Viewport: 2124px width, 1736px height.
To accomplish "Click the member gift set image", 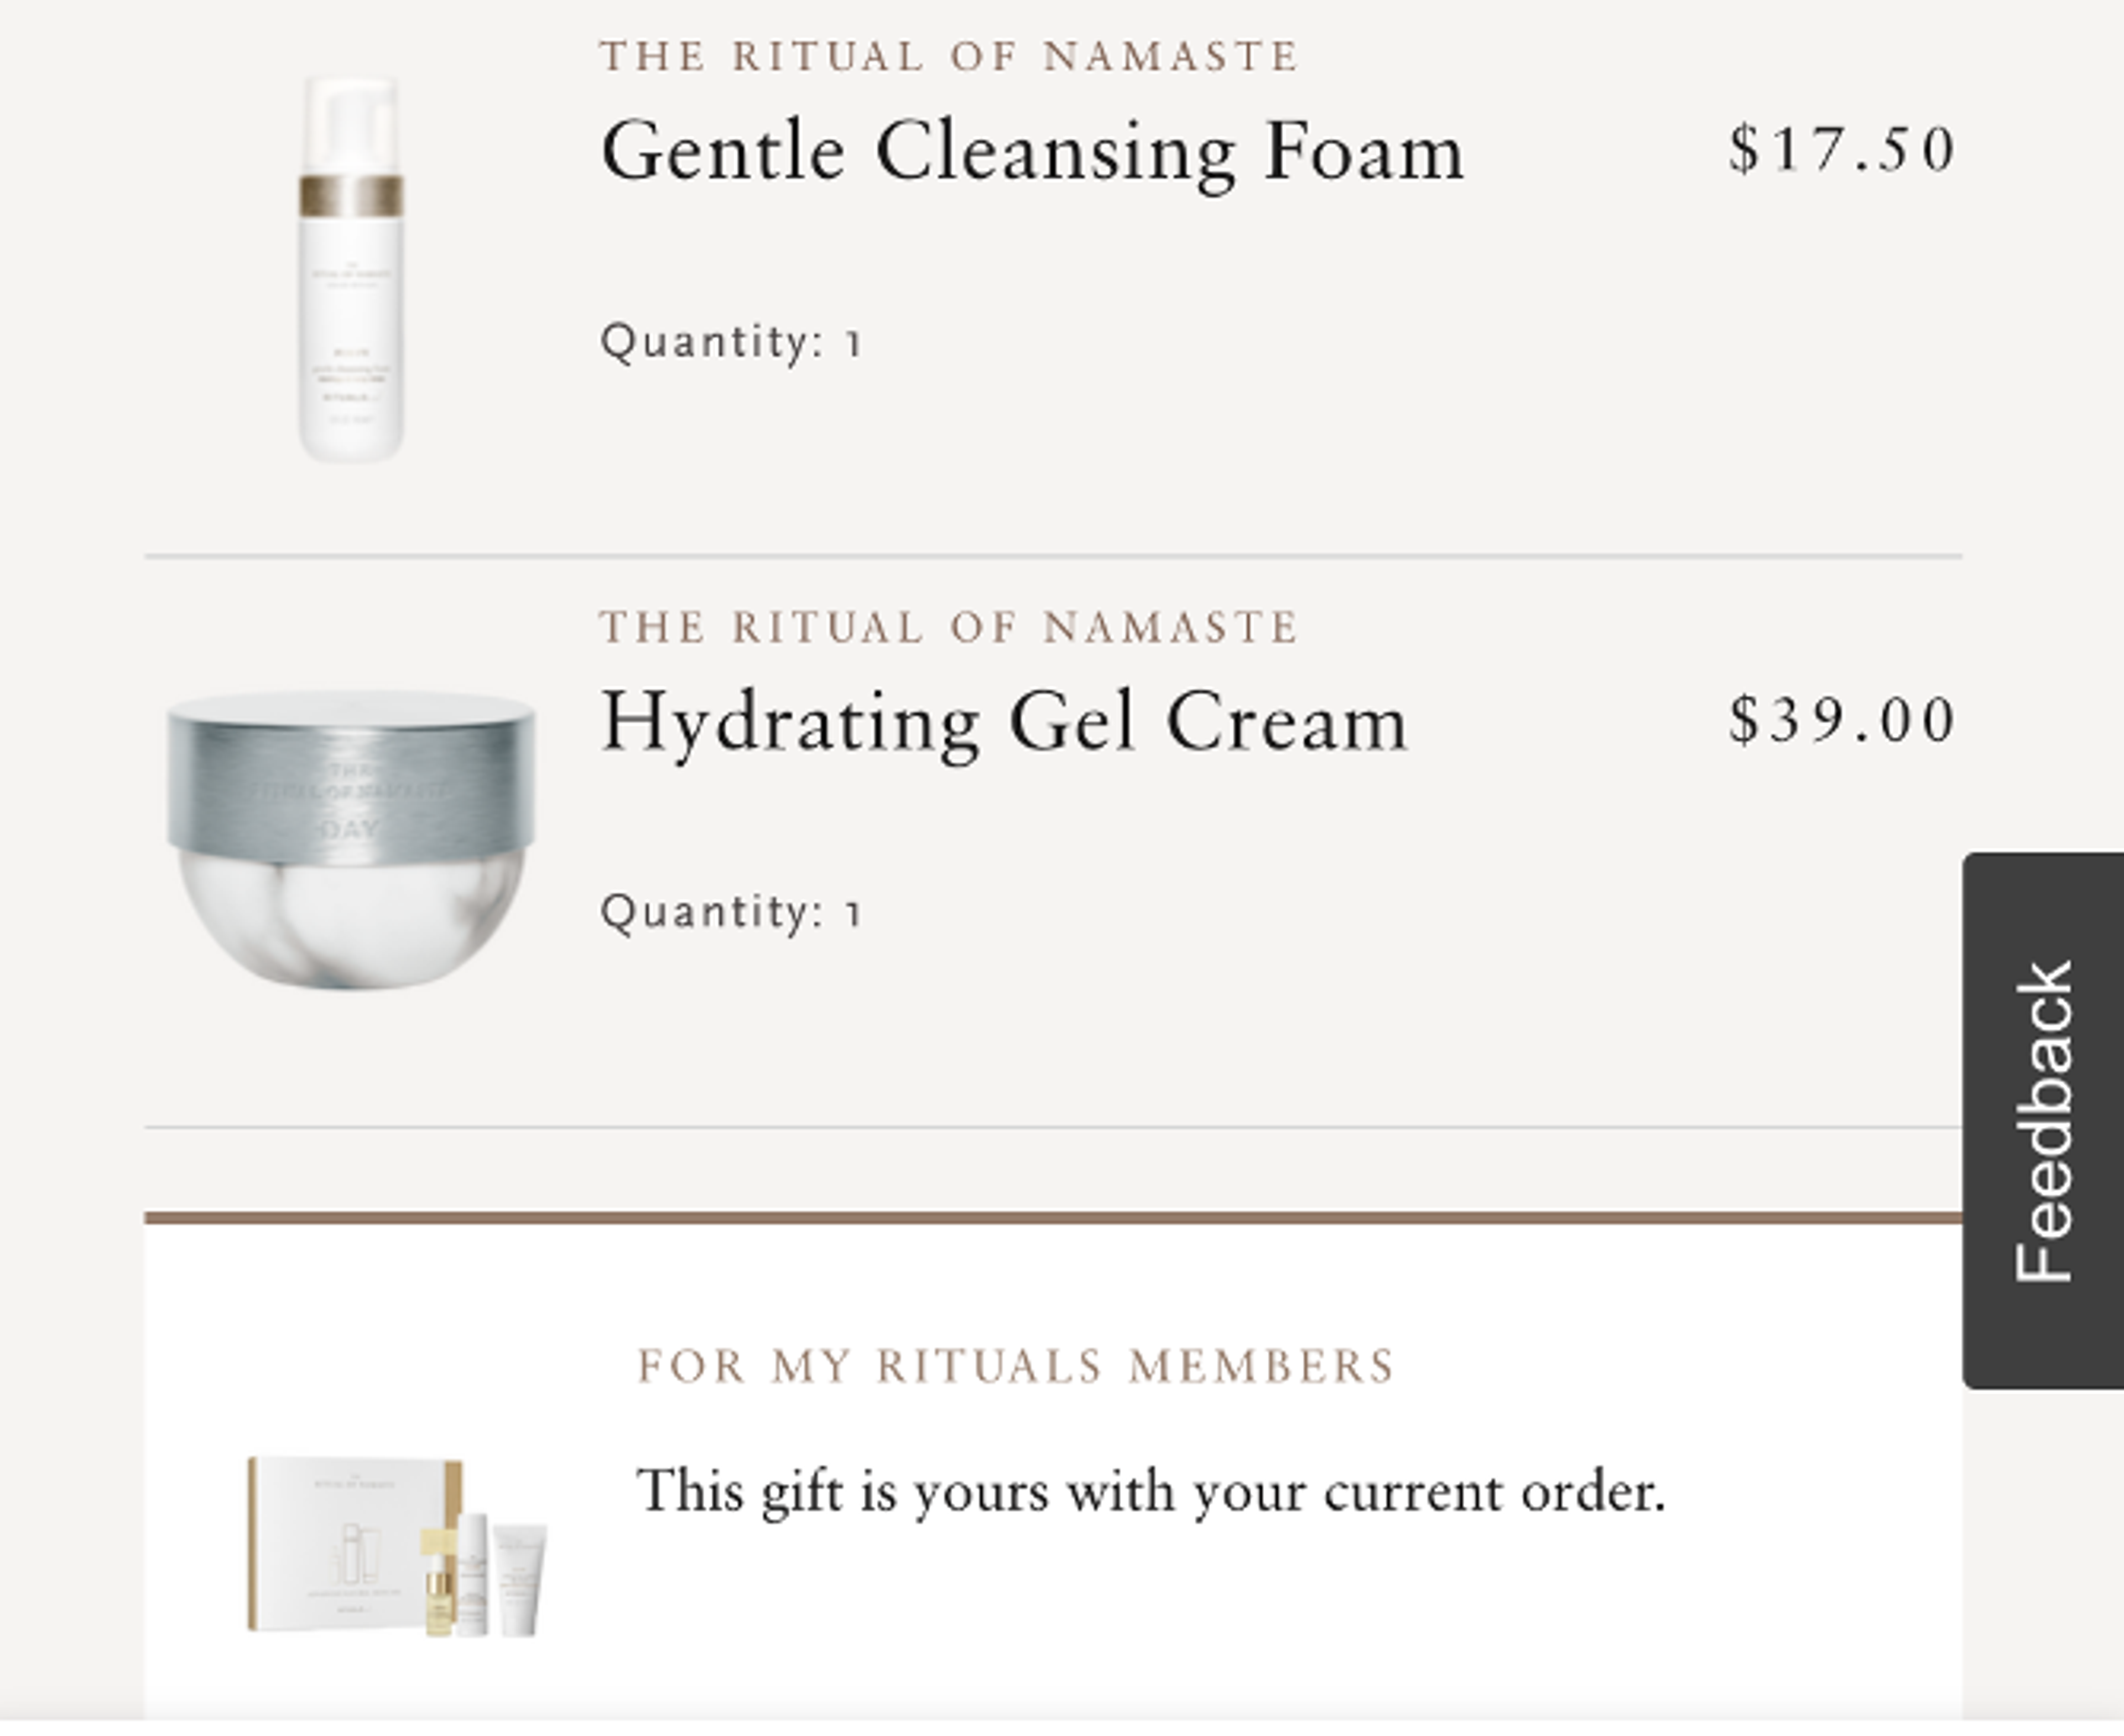I will tap(396, 1546).
